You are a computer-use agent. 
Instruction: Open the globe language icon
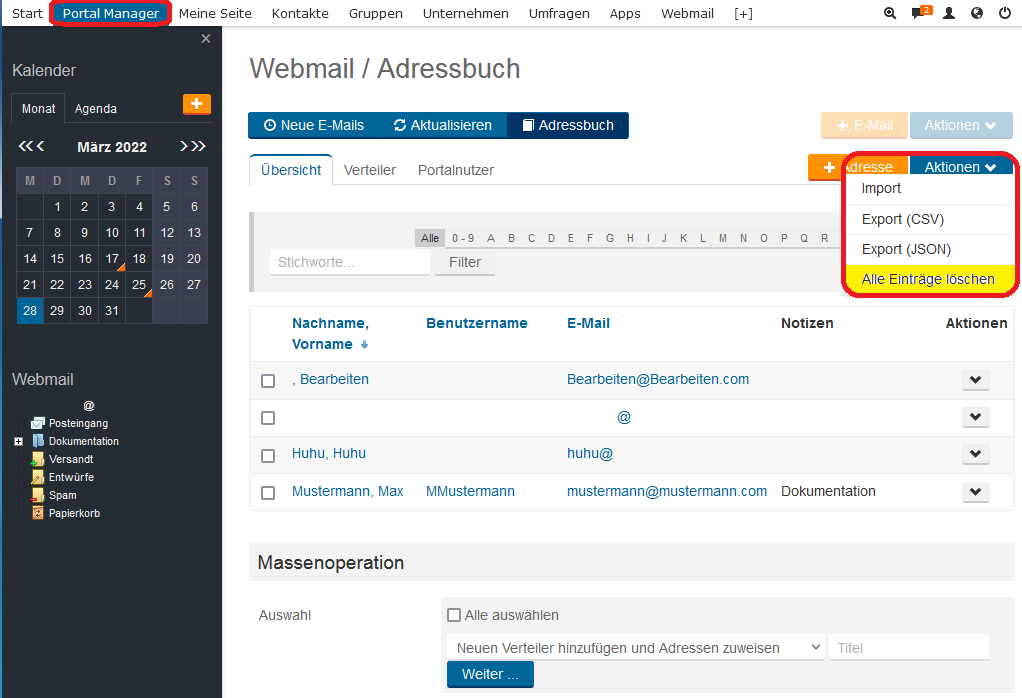click(976, 13)
